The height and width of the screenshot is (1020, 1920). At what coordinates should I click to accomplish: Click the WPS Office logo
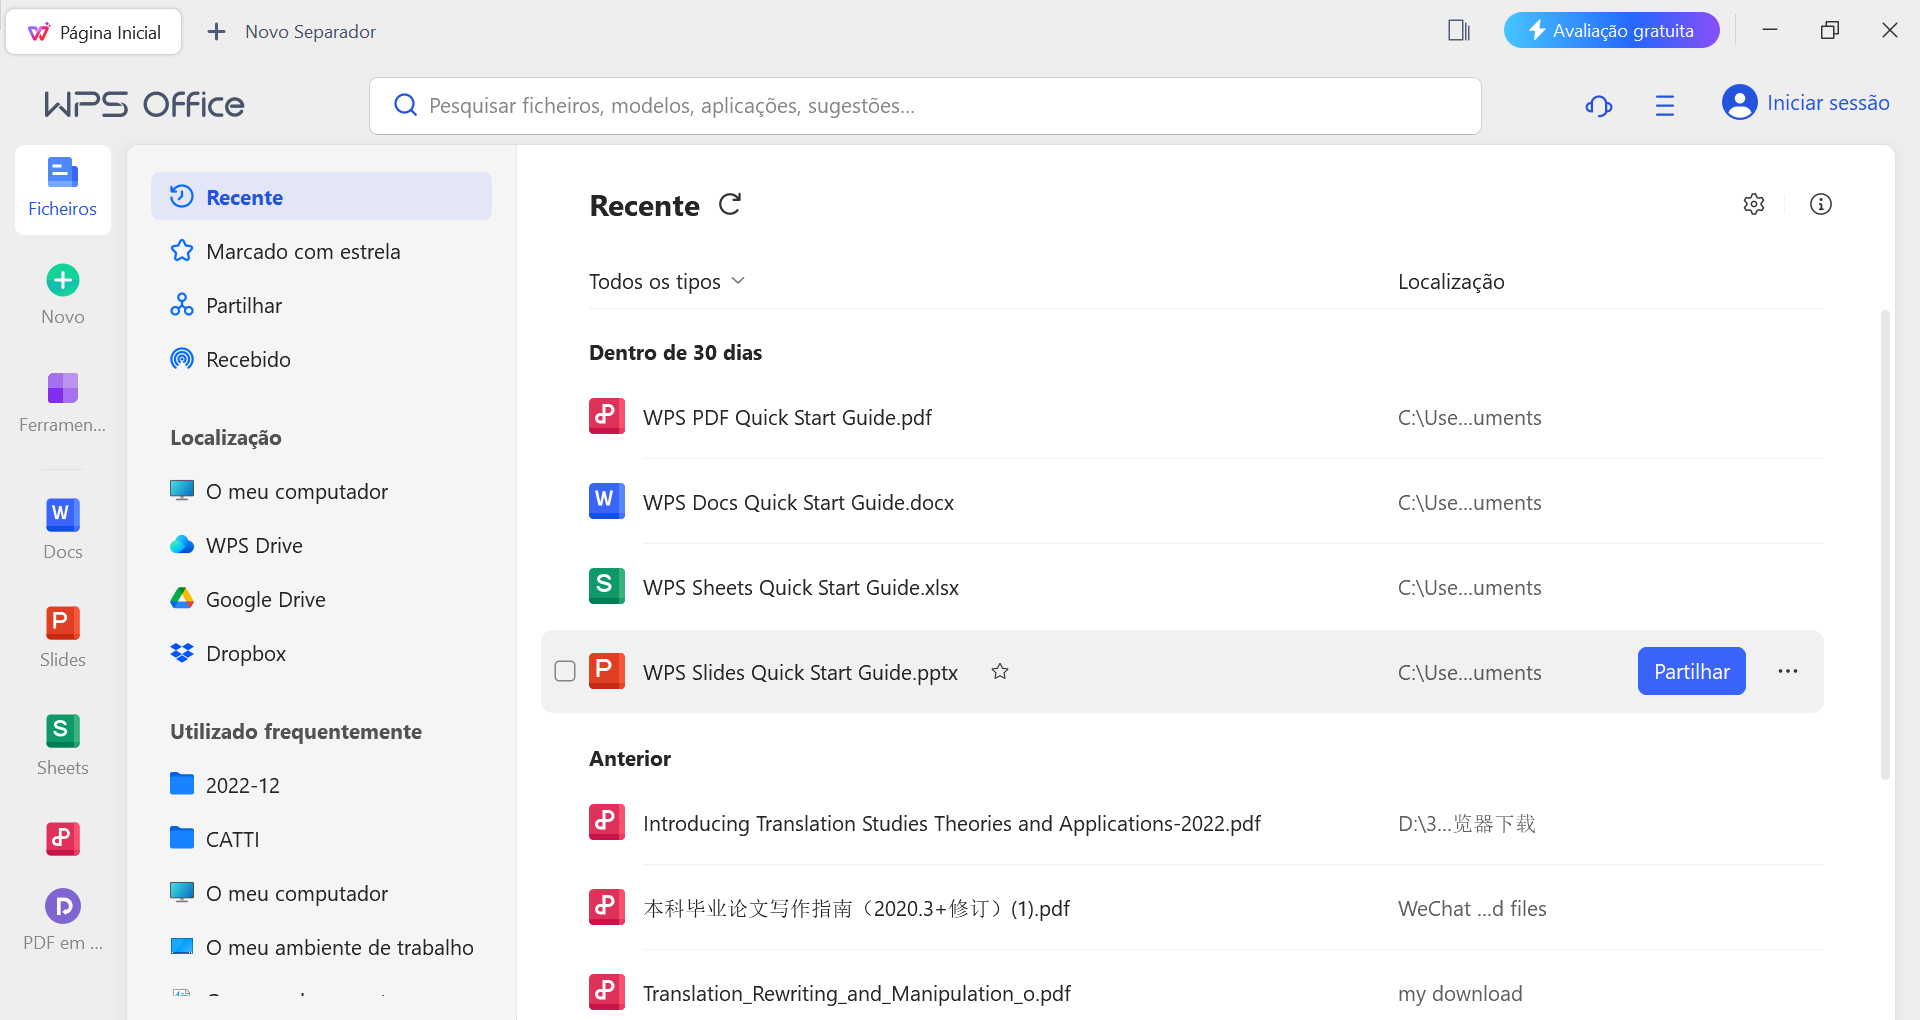click(144, 104)
